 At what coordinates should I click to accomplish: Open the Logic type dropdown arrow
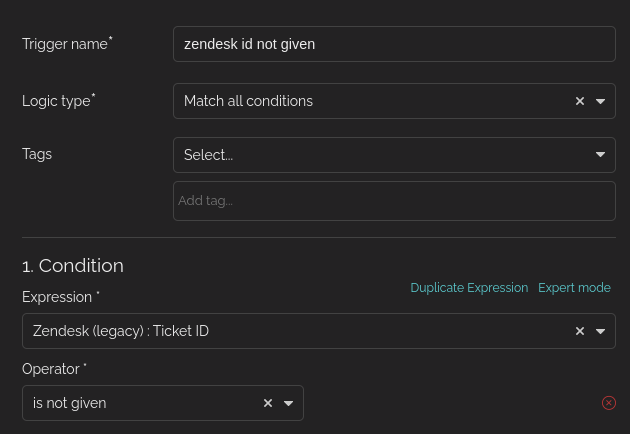click(x=600, y=101)
